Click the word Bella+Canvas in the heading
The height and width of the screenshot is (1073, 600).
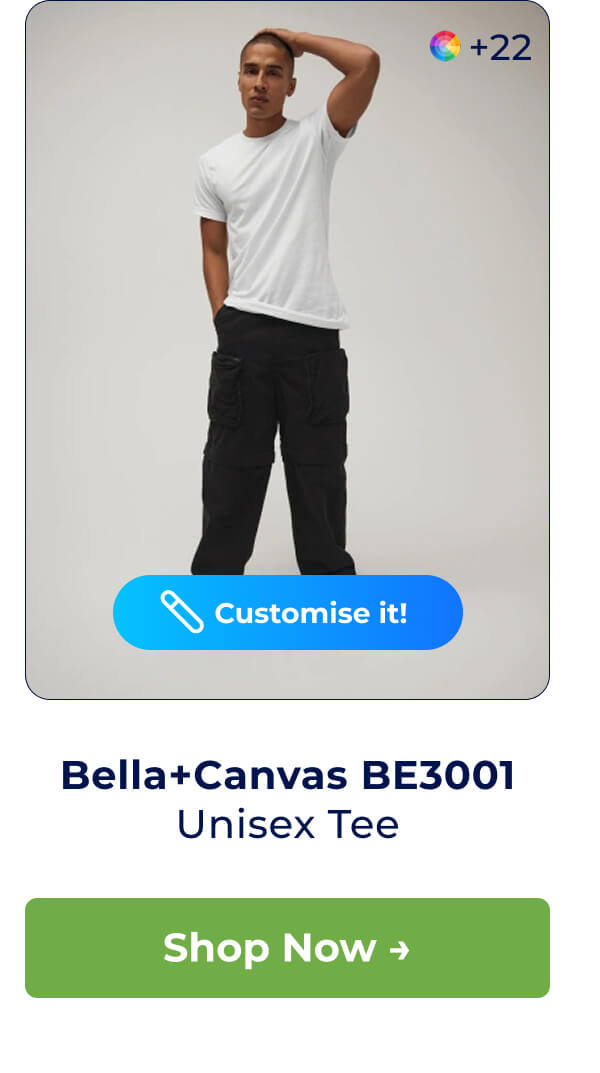pyautogui.click(x=204, y=775)
